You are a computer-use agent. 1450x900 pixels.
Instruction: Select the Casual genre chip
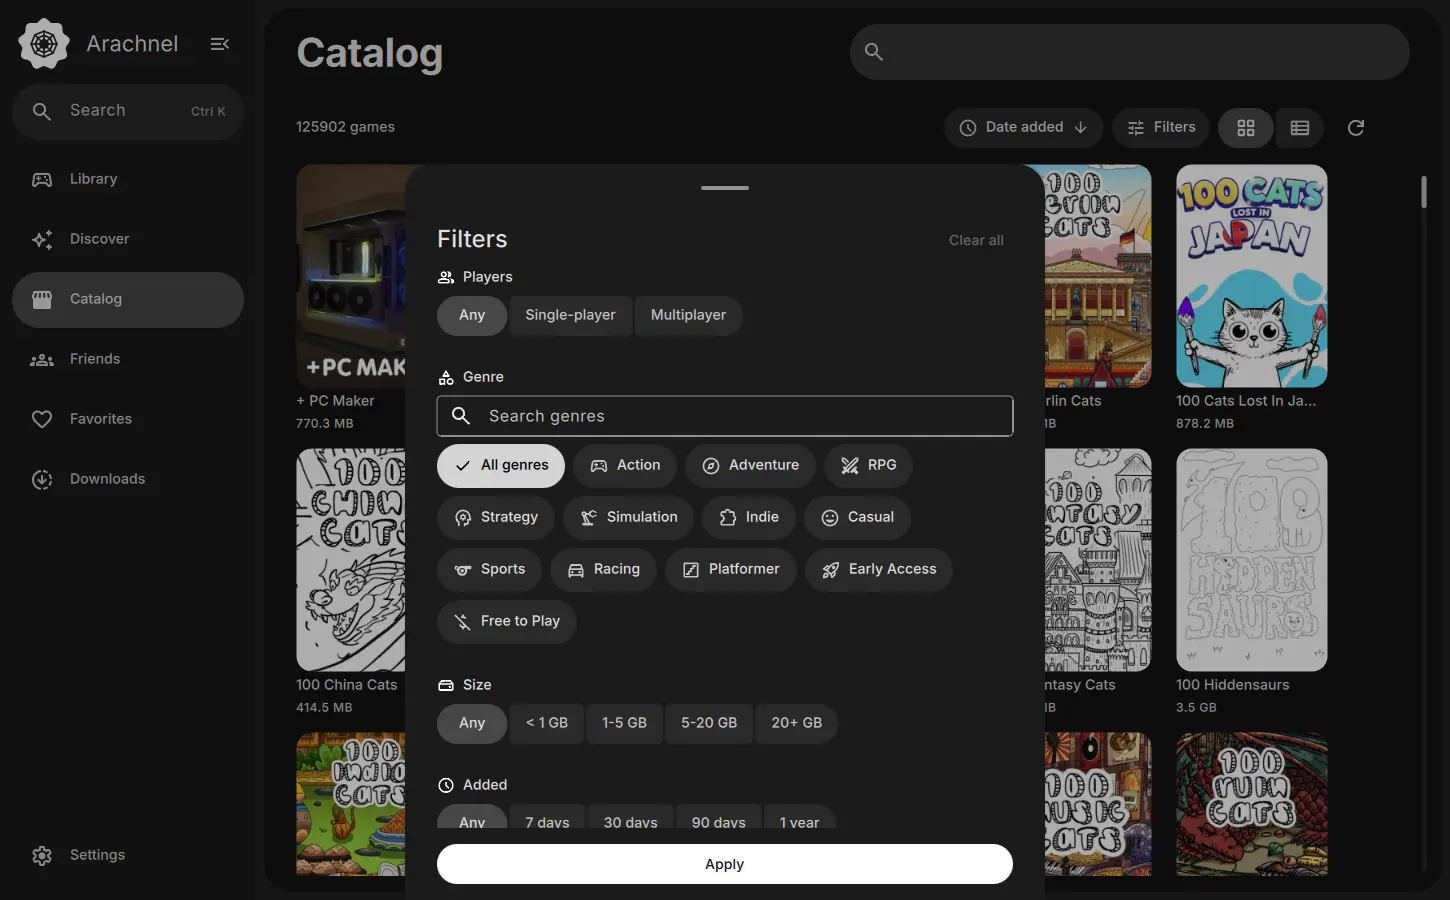(857, 517)
